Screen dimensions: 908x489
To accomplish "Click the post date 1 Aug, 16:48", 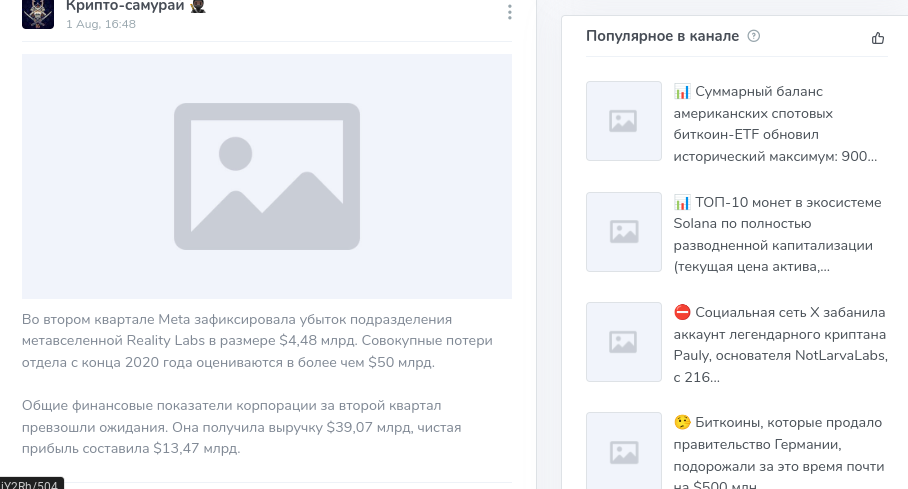I will pyautogui.click(x=101, y=24).
